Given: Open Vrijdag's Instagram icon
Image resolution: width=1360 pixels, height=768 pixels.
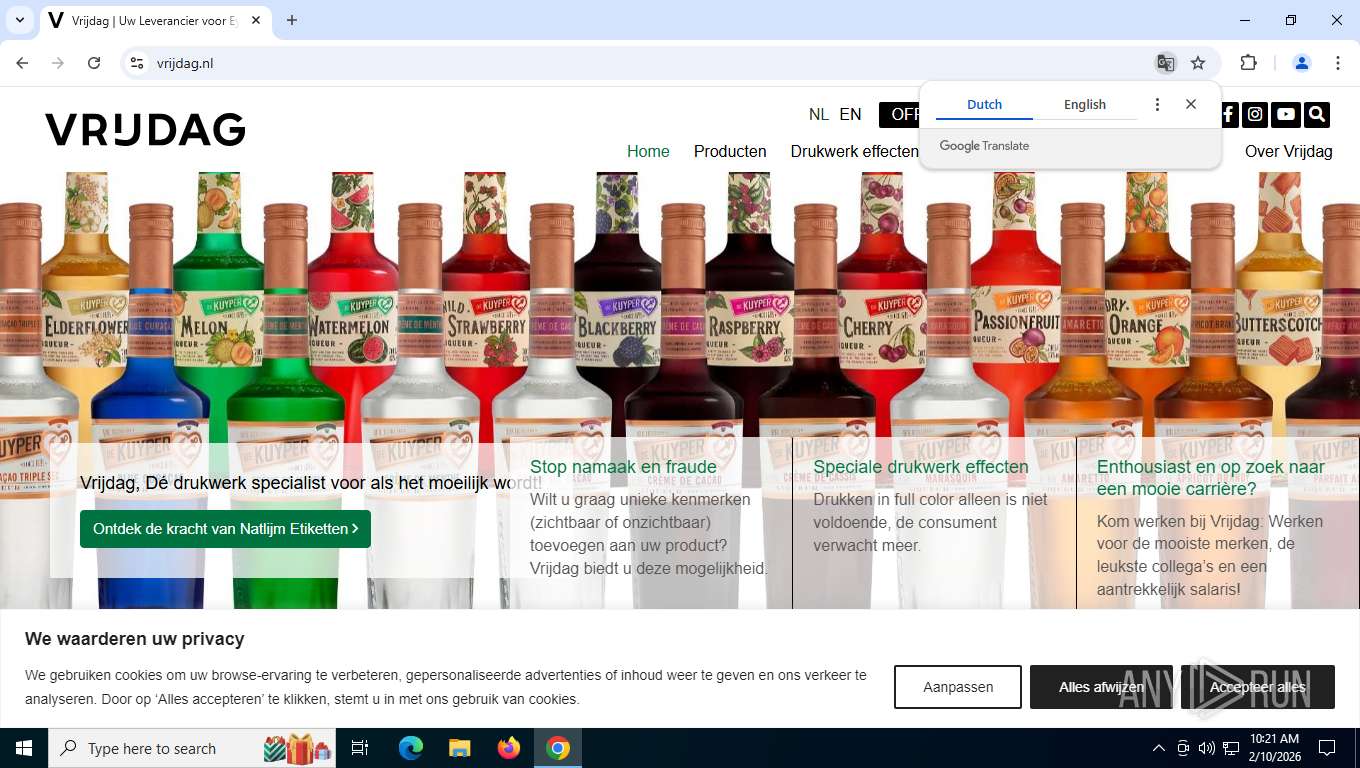Looking at the screenshot, I should (1255, 114).
